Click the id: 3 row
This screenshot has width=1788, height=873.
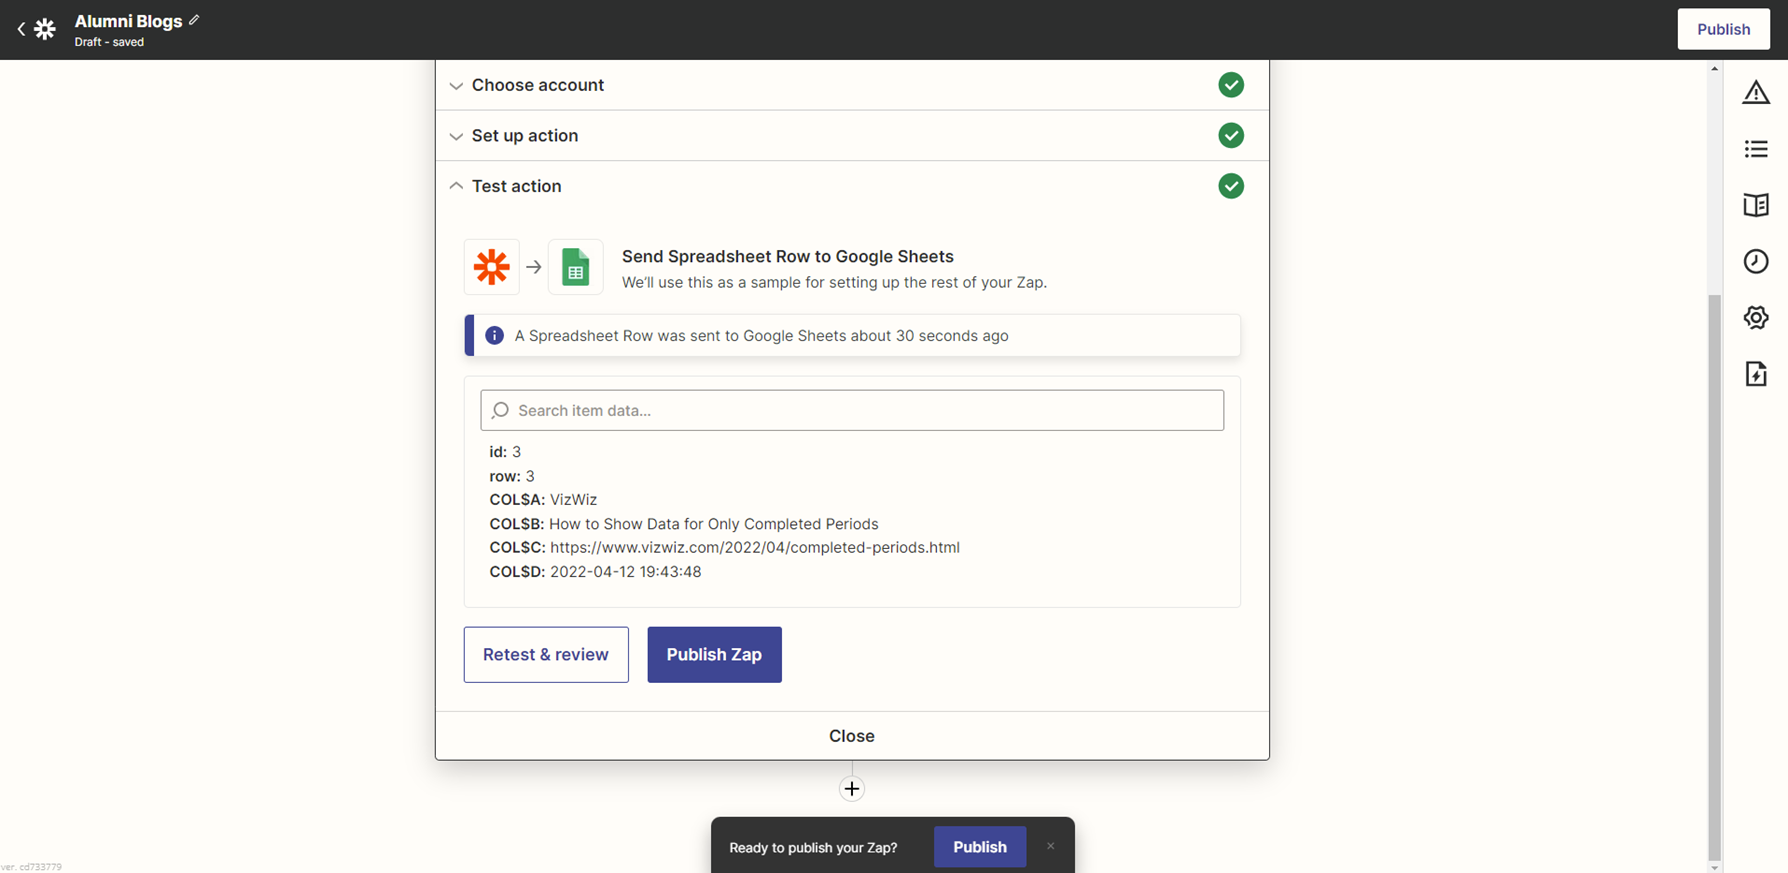(x=505, y=452)
